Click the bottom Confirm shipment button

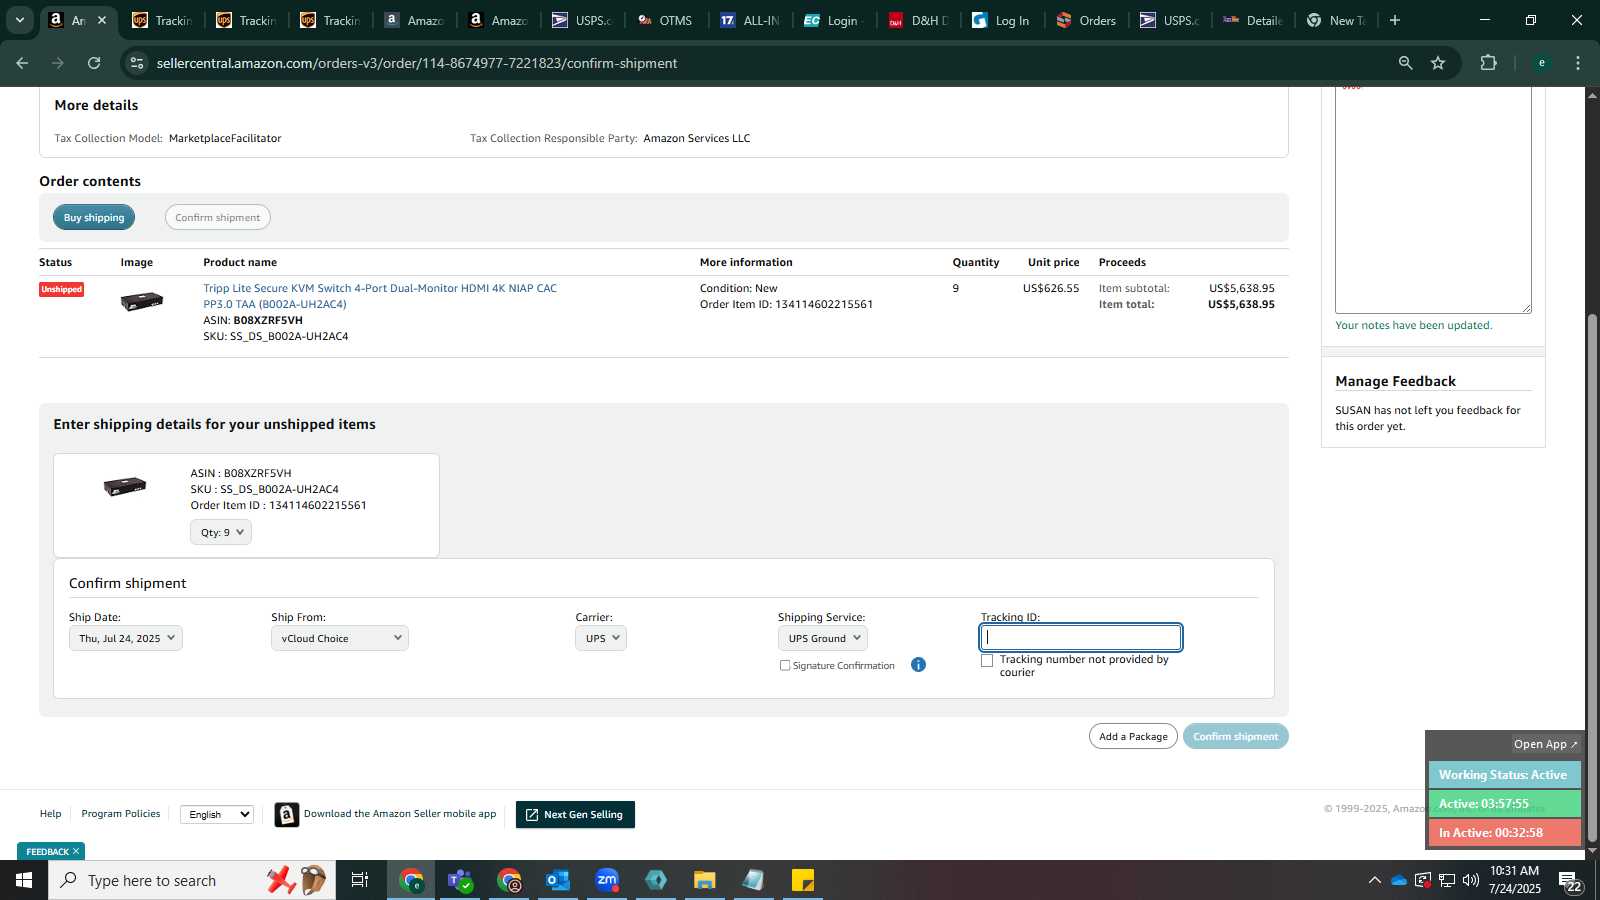click(1235, 736)
